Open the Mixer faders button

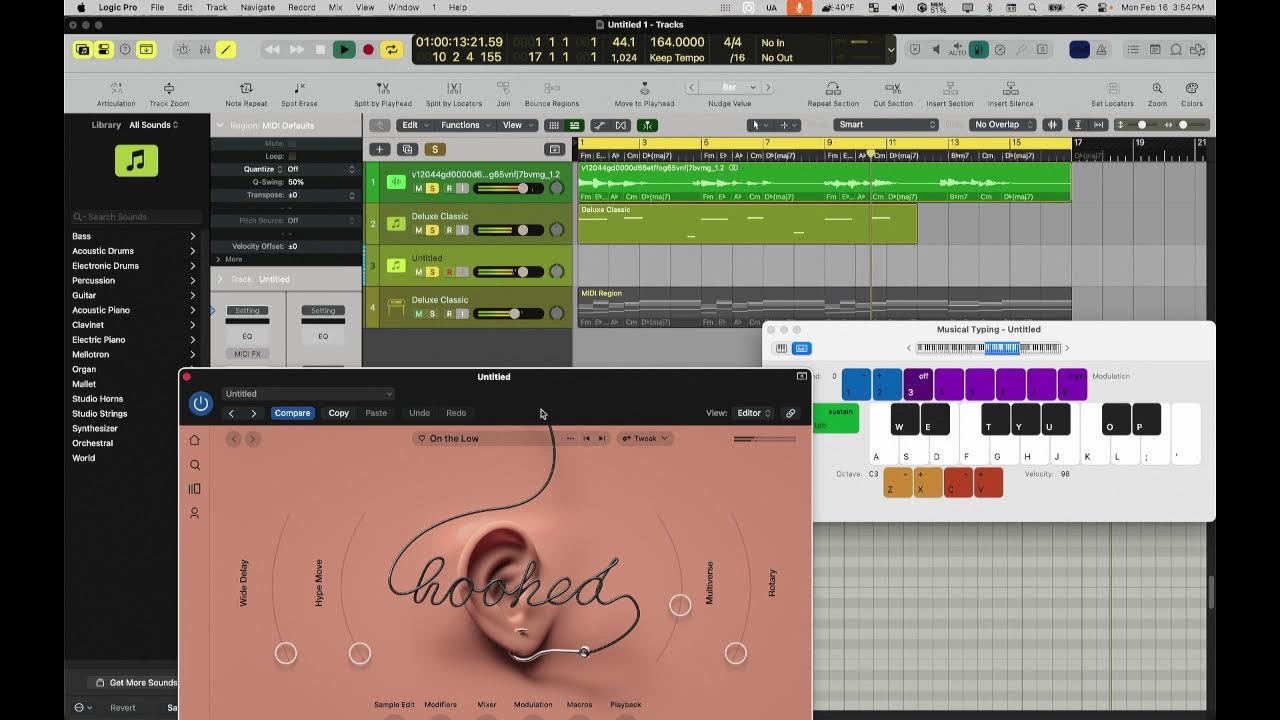point(205,49)
